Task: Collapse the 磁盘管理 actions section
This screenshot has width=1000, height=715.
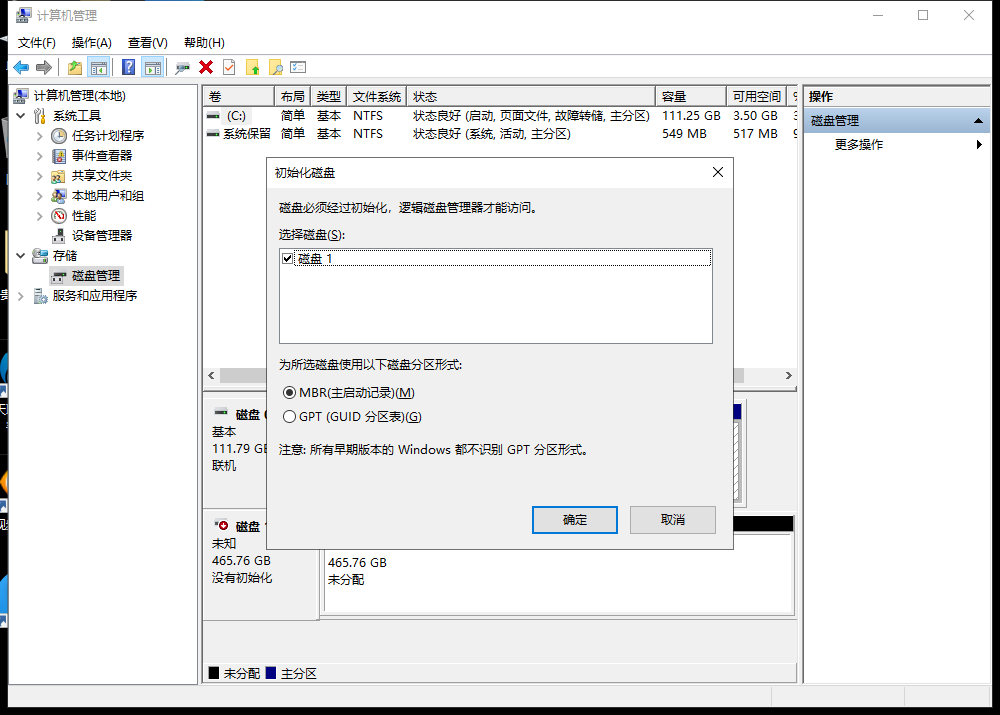Action: [x=978, y=121]
